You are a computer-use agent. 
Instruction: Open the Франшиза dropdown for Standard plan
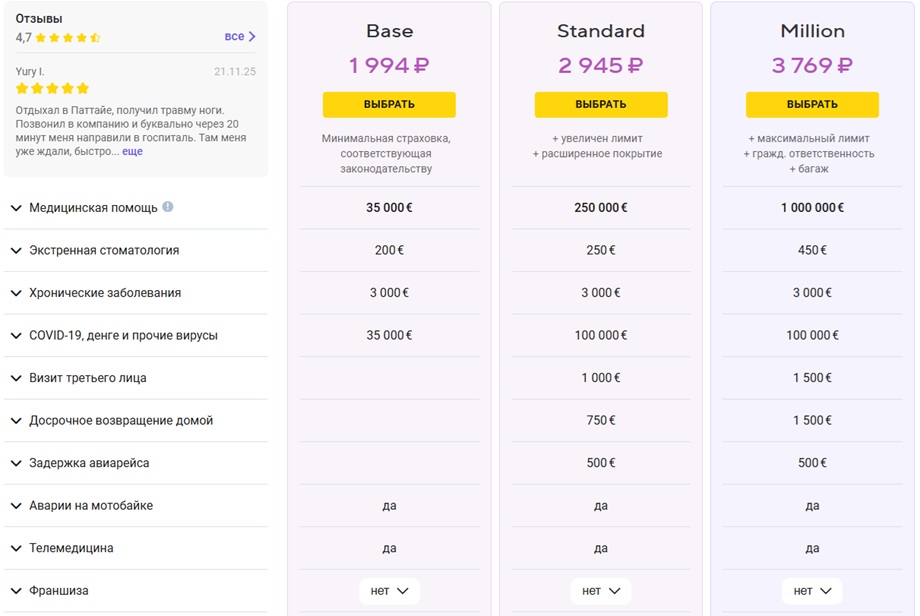point(601,591)
